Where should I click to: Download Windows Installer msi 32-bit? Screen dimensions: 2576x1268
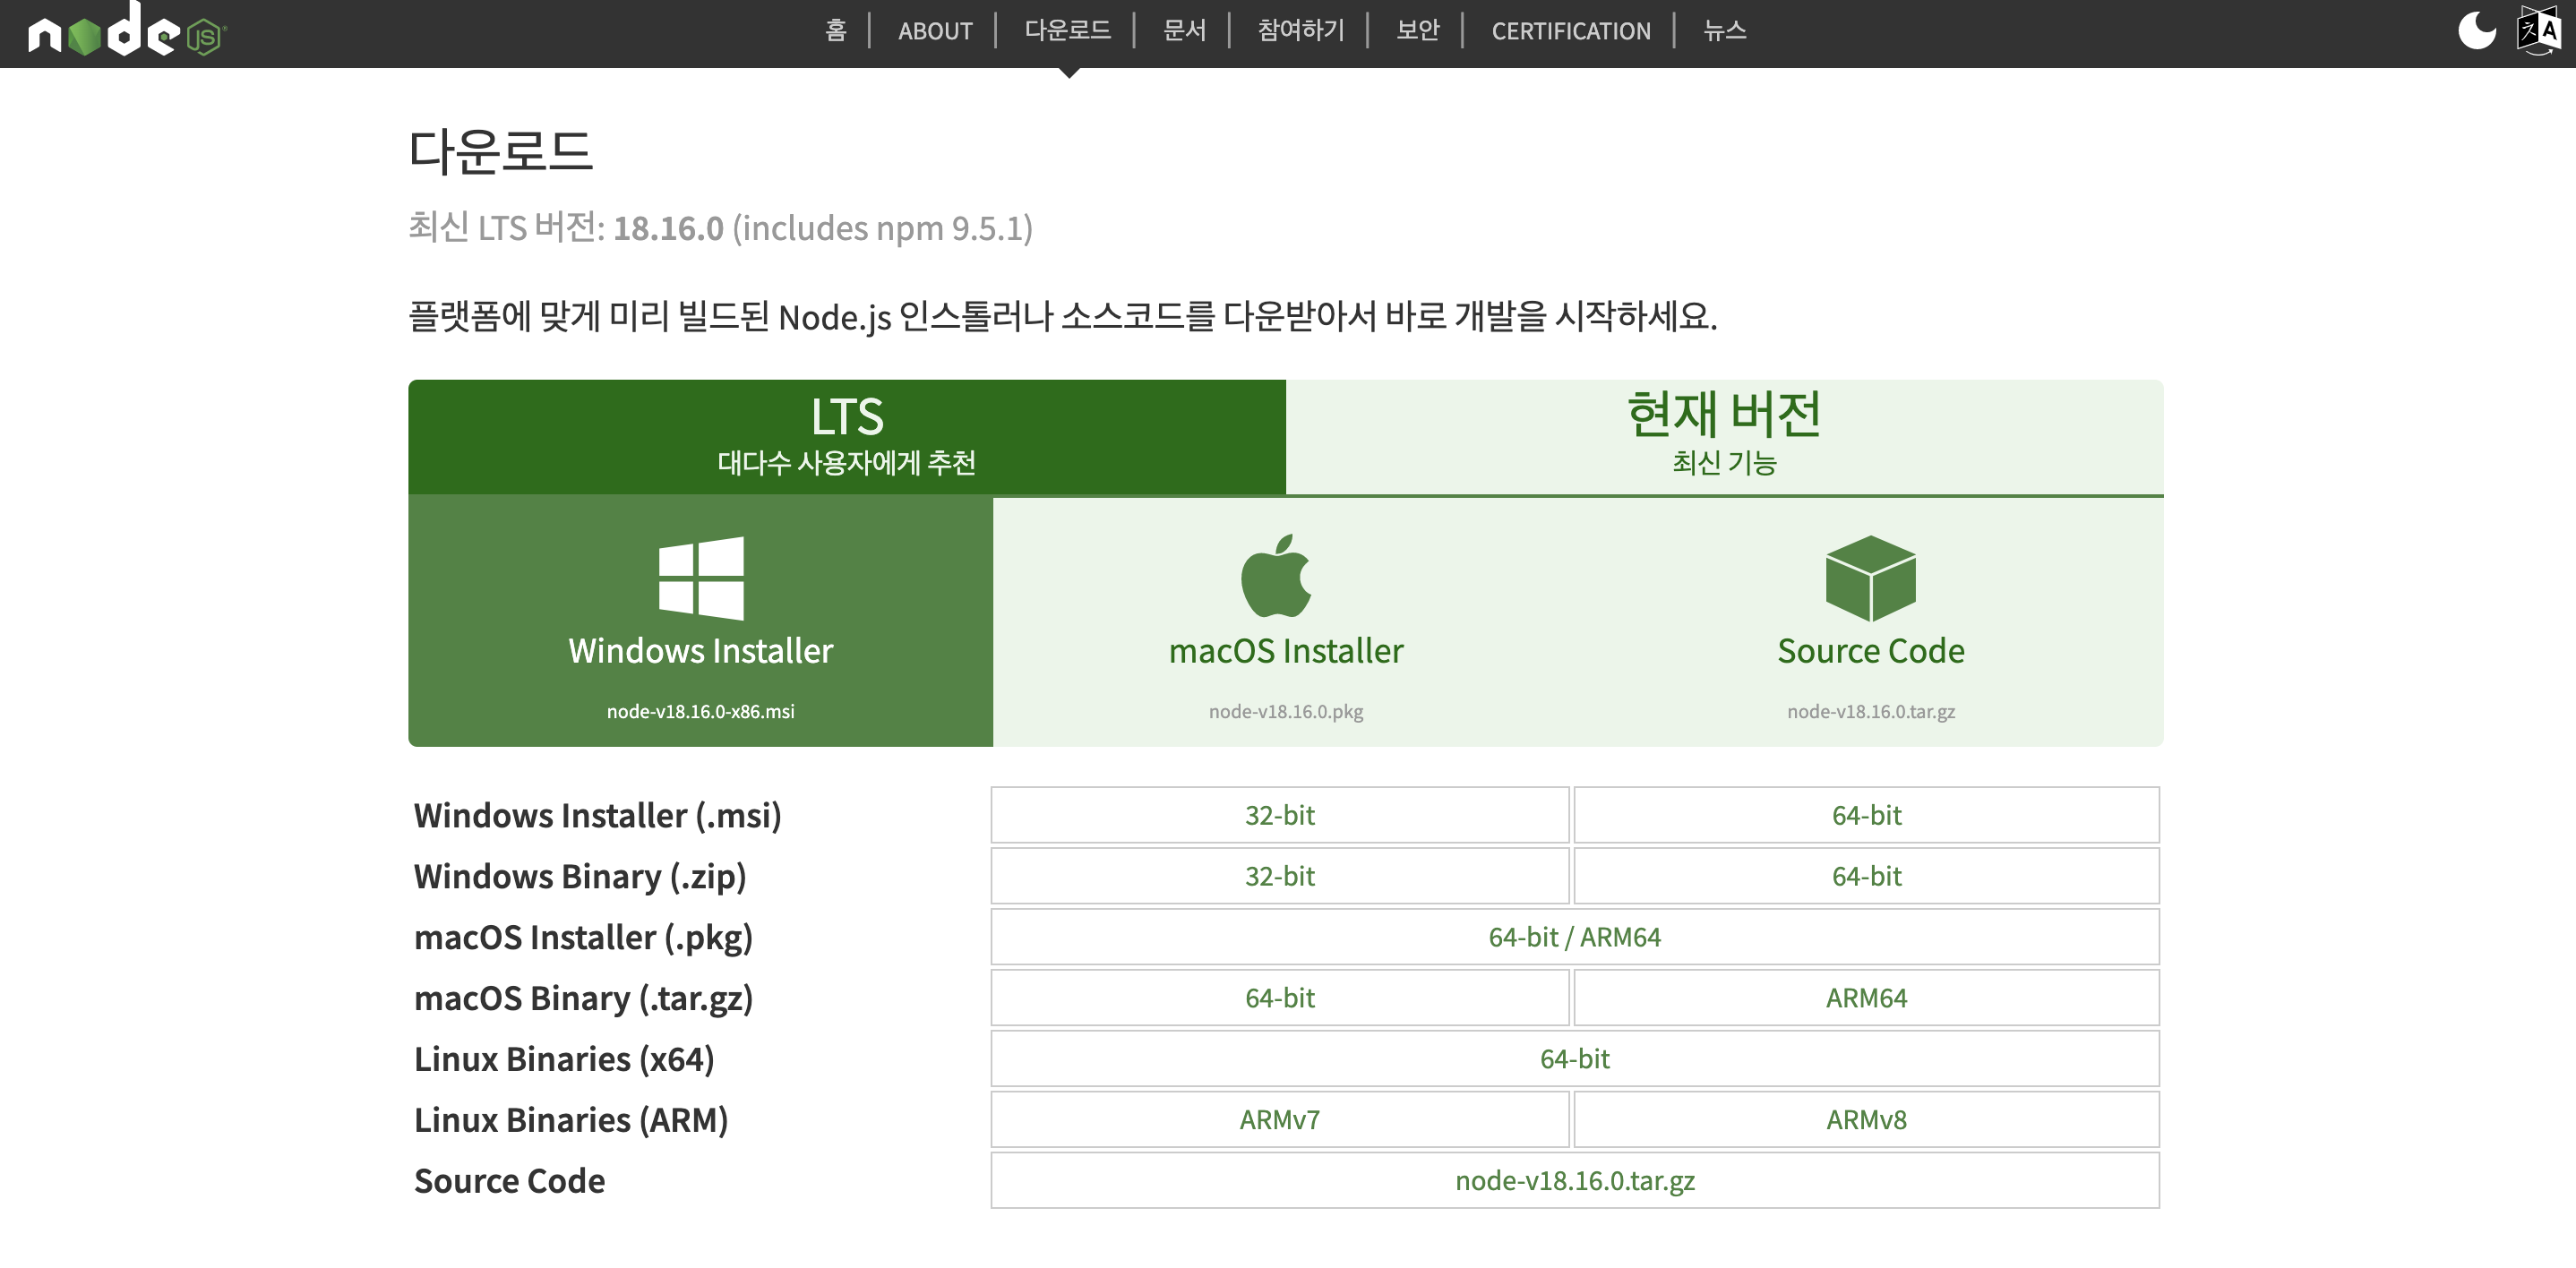1279,815
